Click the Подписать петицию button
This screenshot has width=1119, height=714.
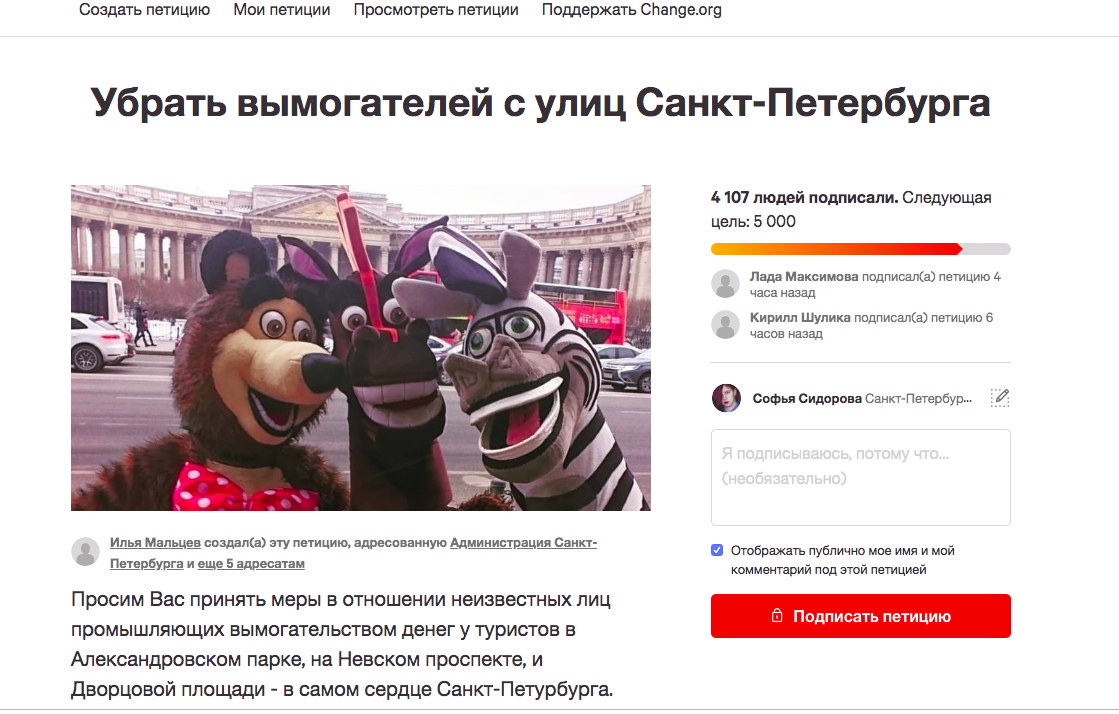861,615
